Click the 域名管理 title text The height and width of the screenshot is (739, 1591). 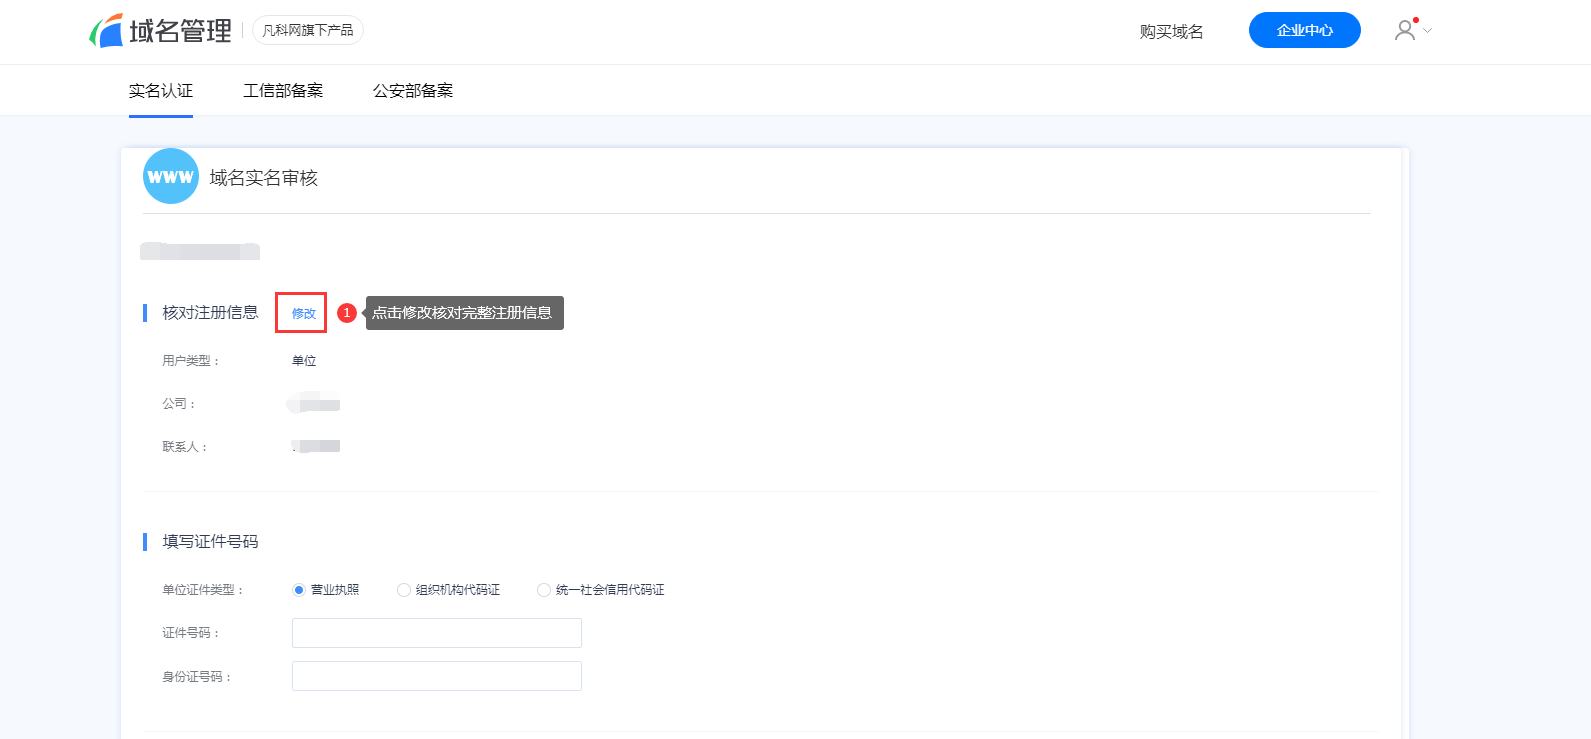click(180, 31)
